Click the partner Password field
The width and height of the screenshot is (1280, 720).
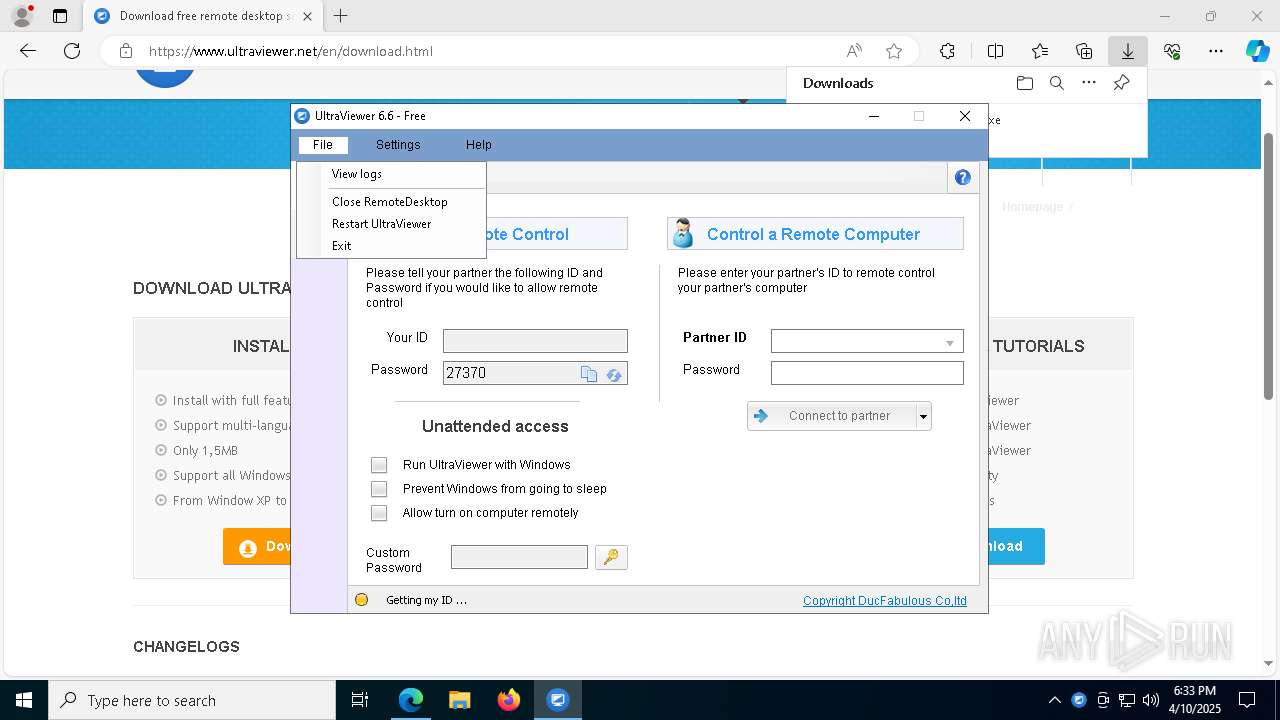click(867, 373)
